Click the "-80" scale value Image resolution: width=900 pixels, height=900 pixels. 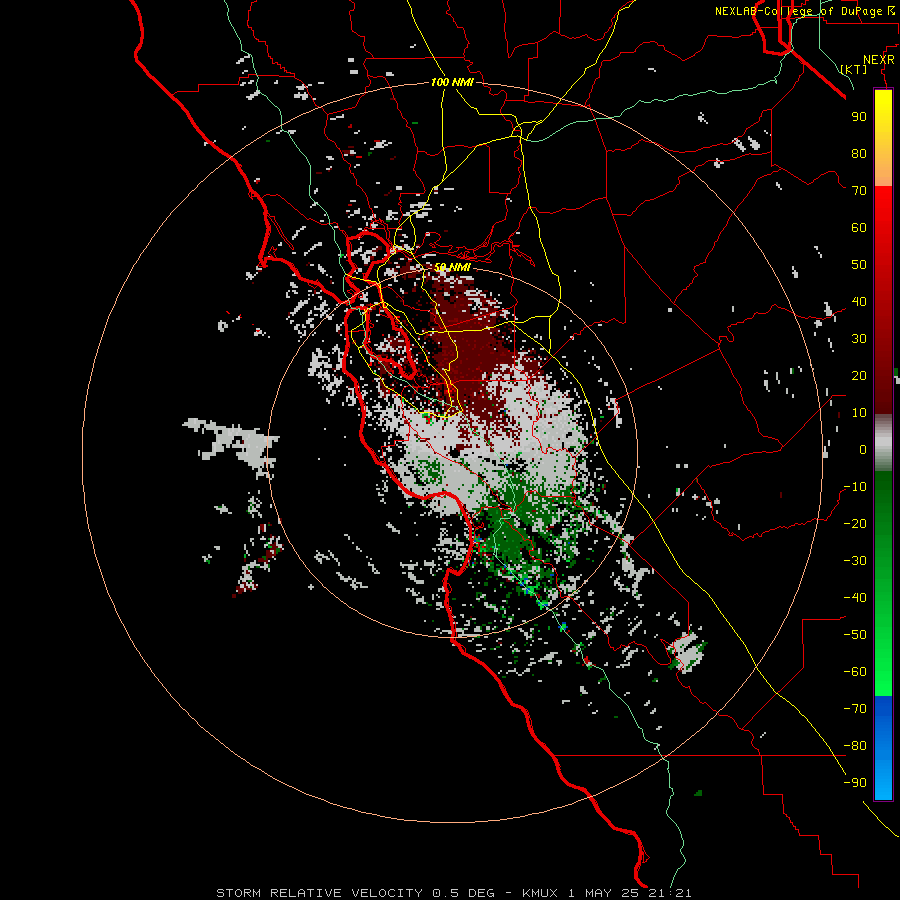click(x=855, y=746)
